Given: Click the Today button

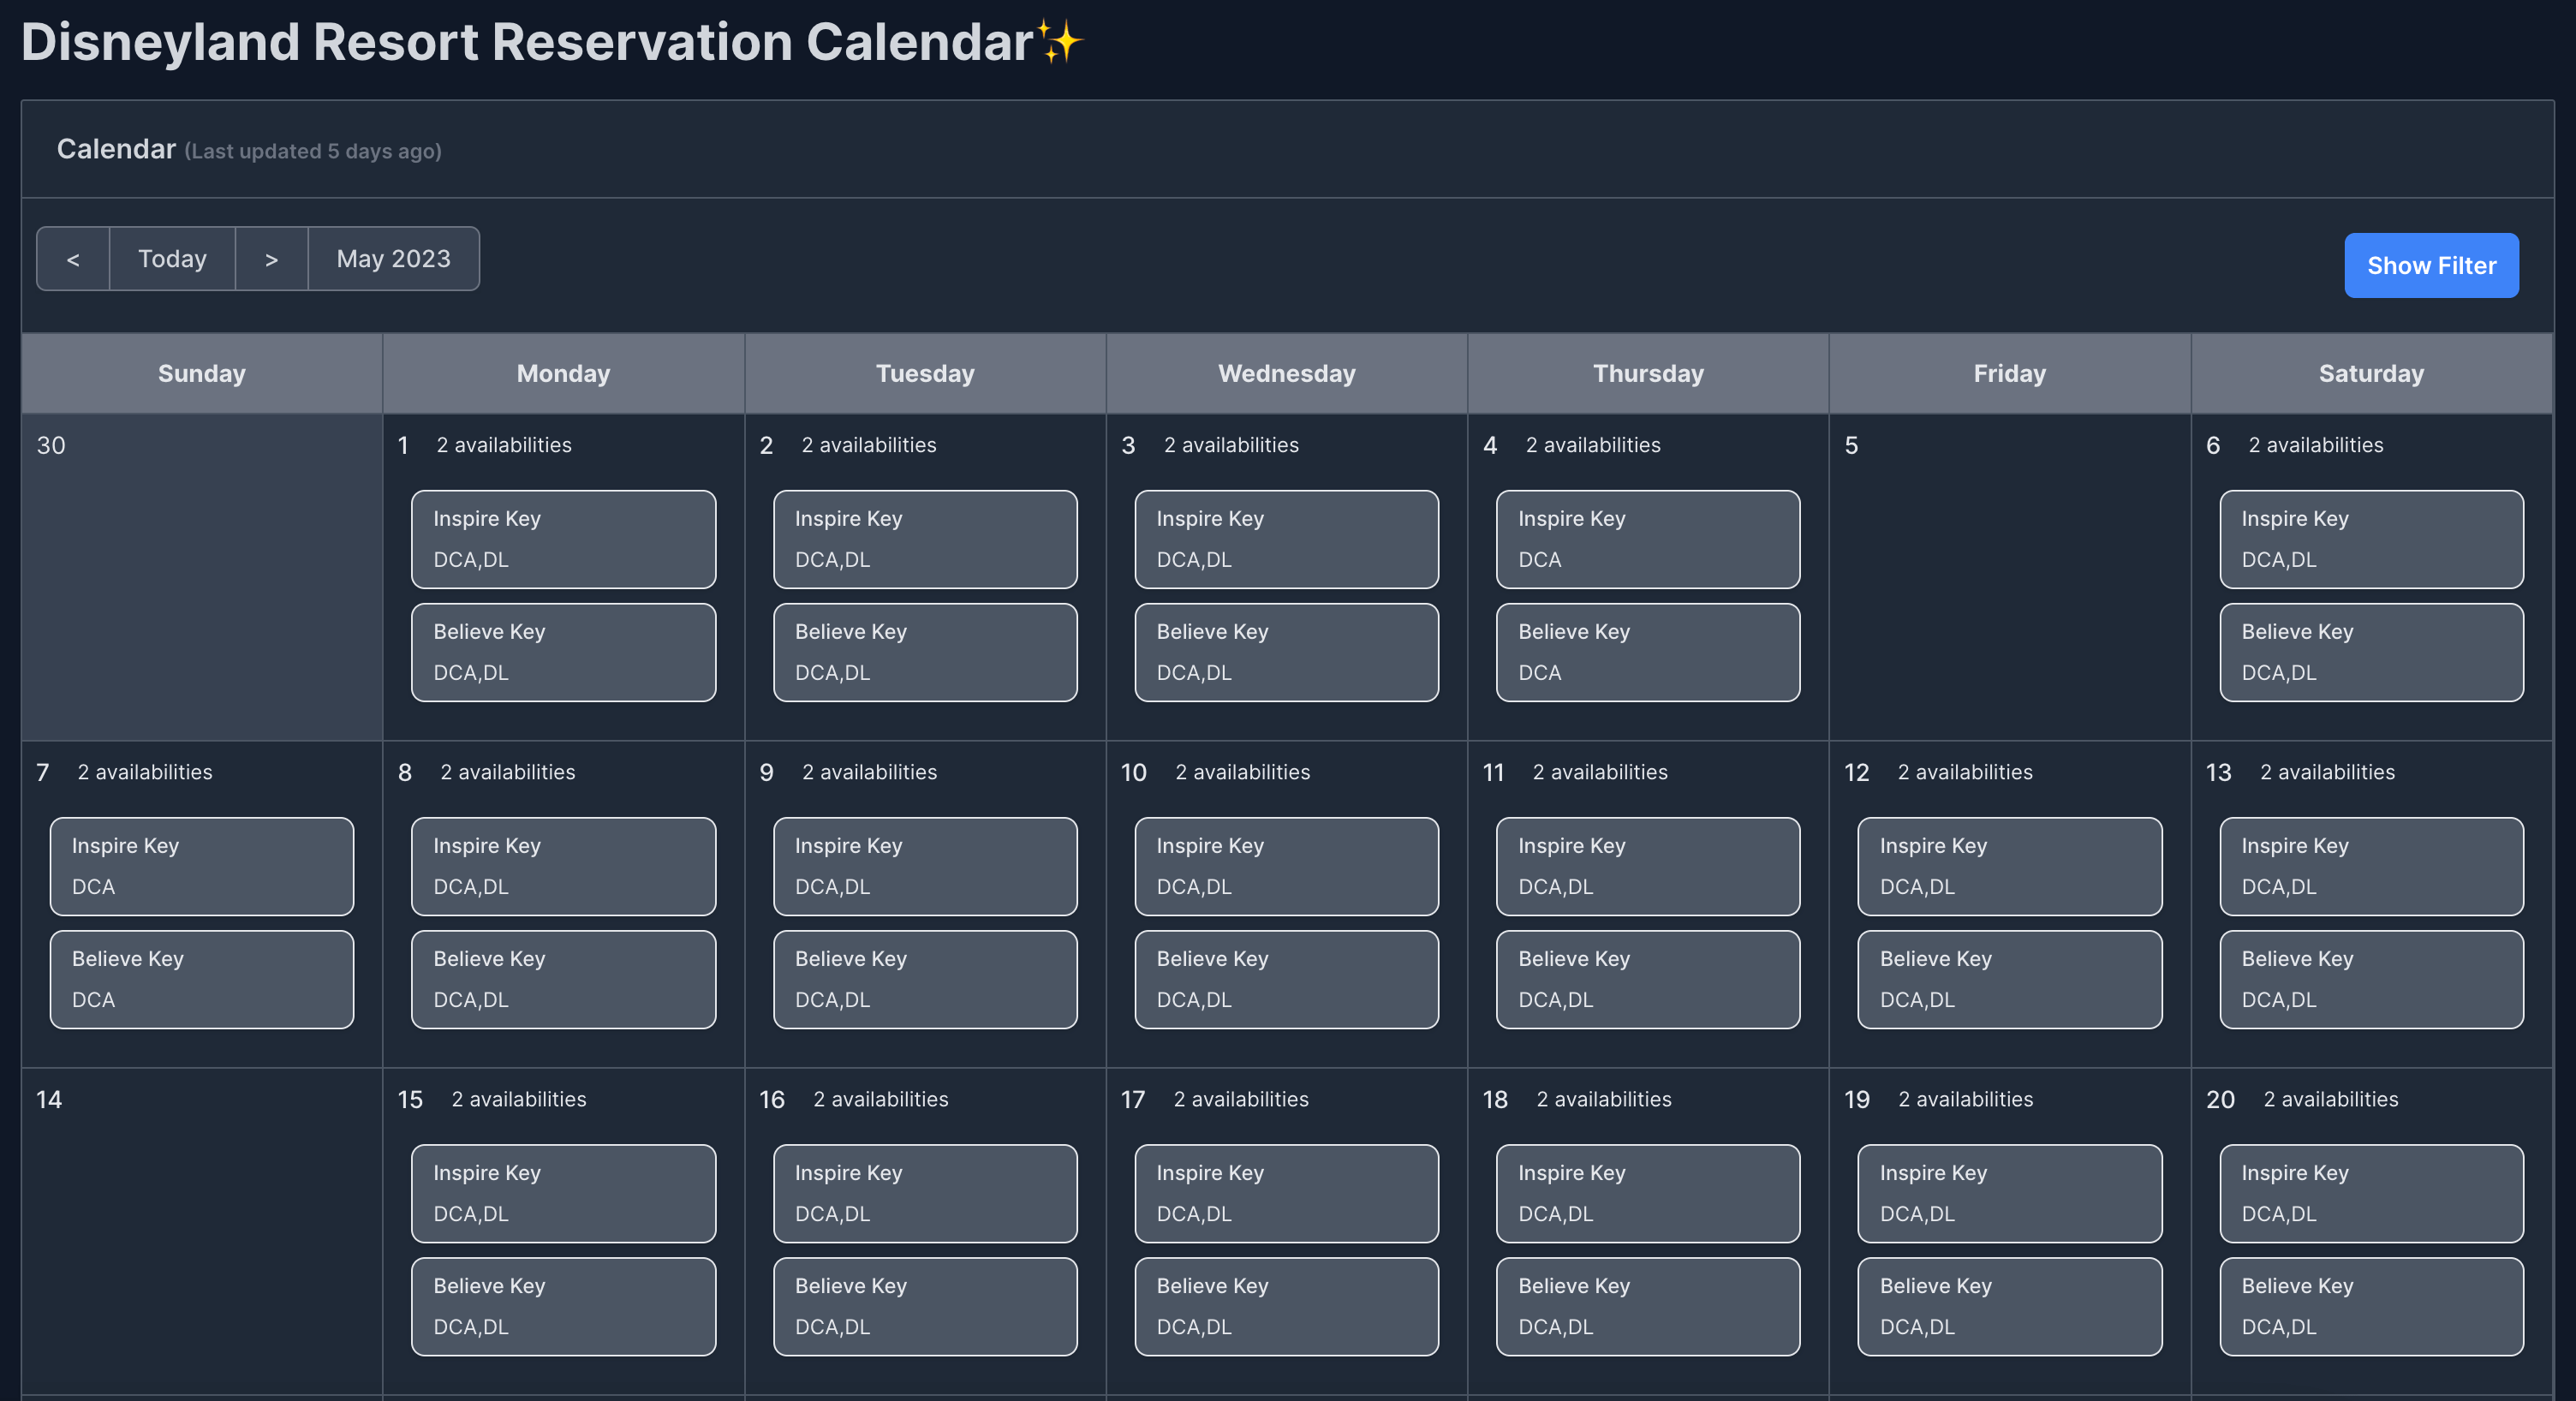Looking at the screenshot, I should tap(171, 258).
